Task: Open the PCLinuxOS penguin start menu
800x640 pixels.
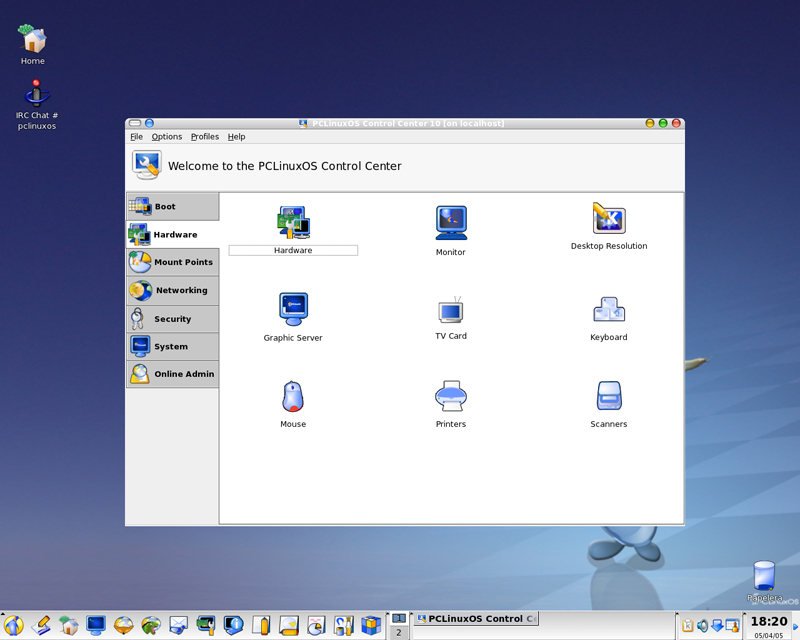Action: click(x=13, y=625)
